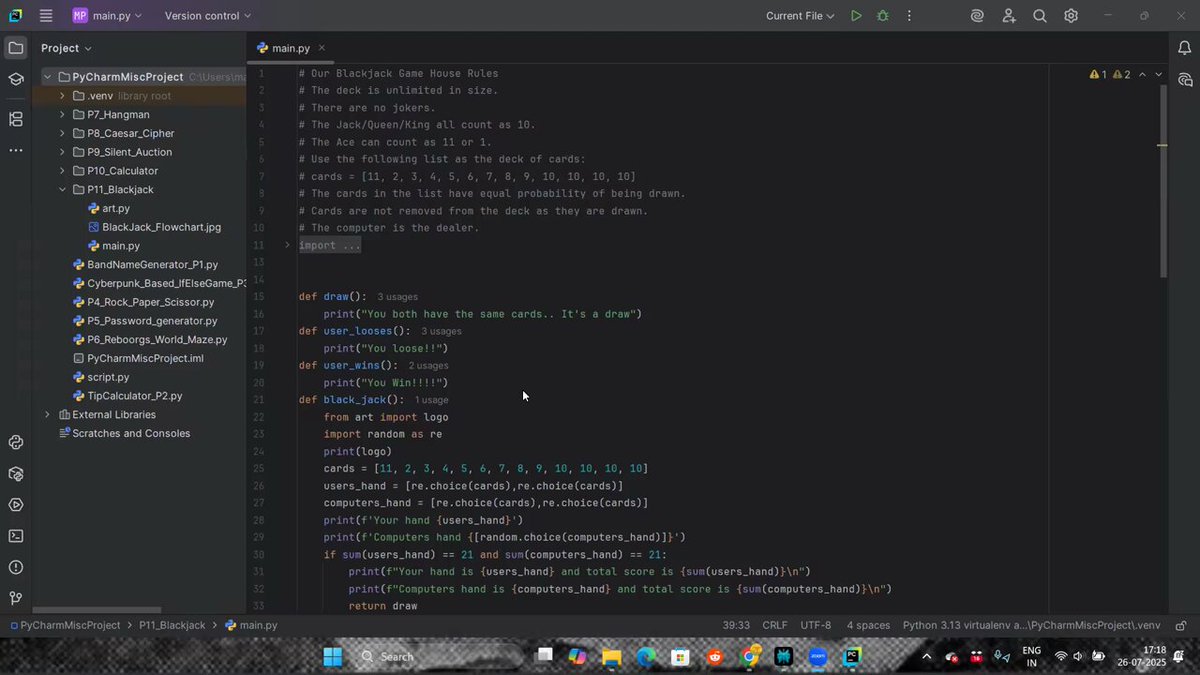Open script.py in project tree
Image resolution: width=1200 pixels, height=675 pixels.
coord(100,377)
